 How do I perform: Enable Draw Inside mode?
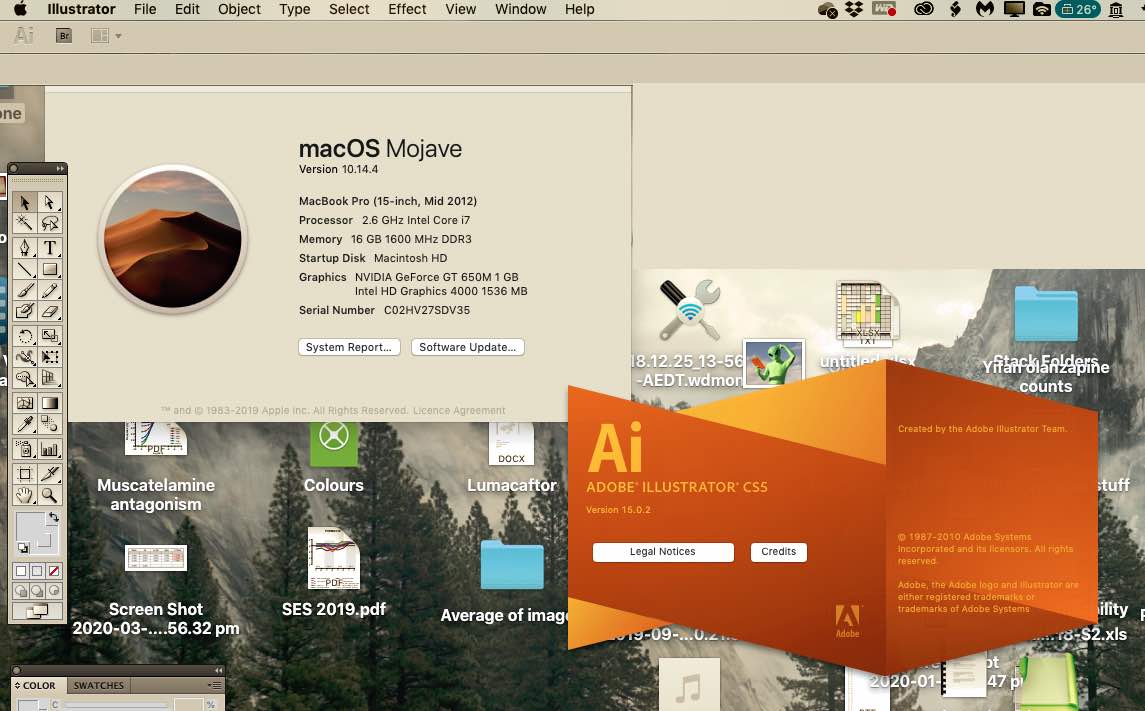(53, 591)
